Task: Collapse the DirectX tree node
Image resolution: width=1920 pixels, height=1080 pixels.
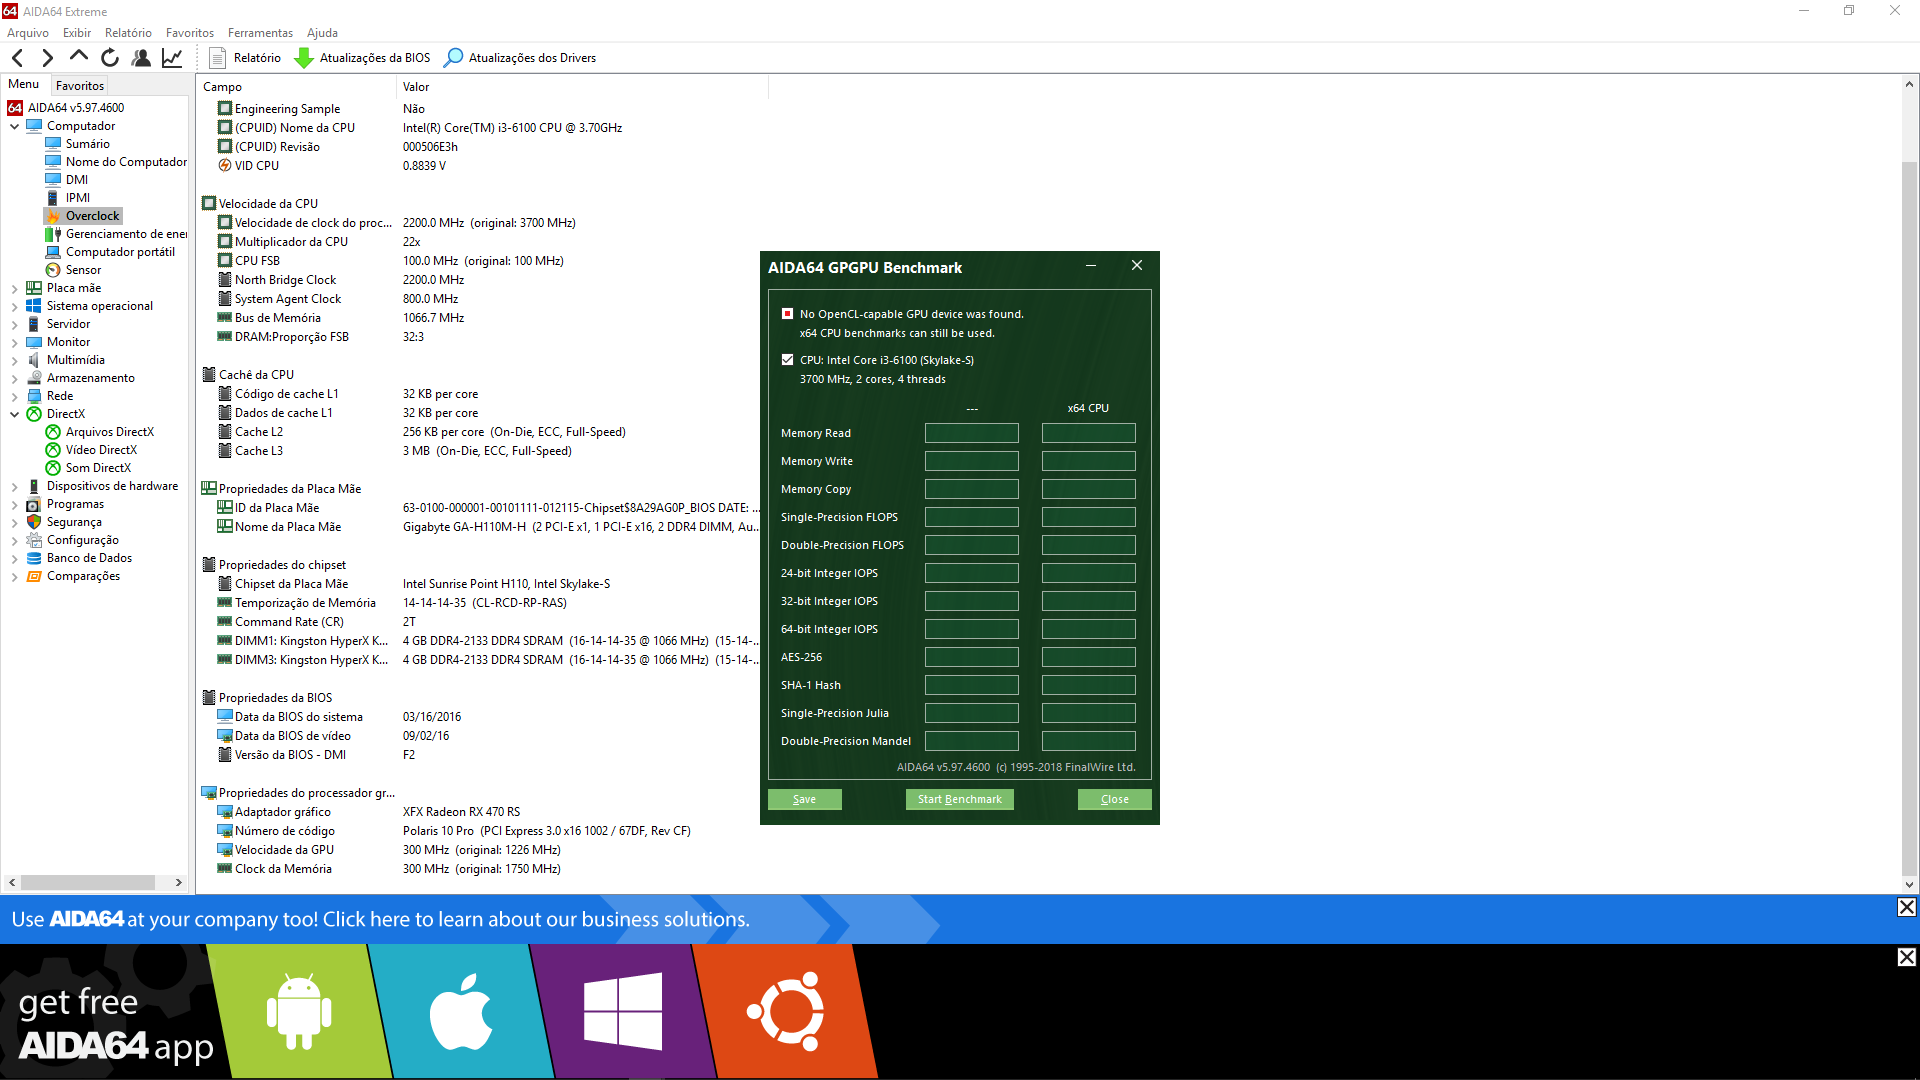Action: 15,414
